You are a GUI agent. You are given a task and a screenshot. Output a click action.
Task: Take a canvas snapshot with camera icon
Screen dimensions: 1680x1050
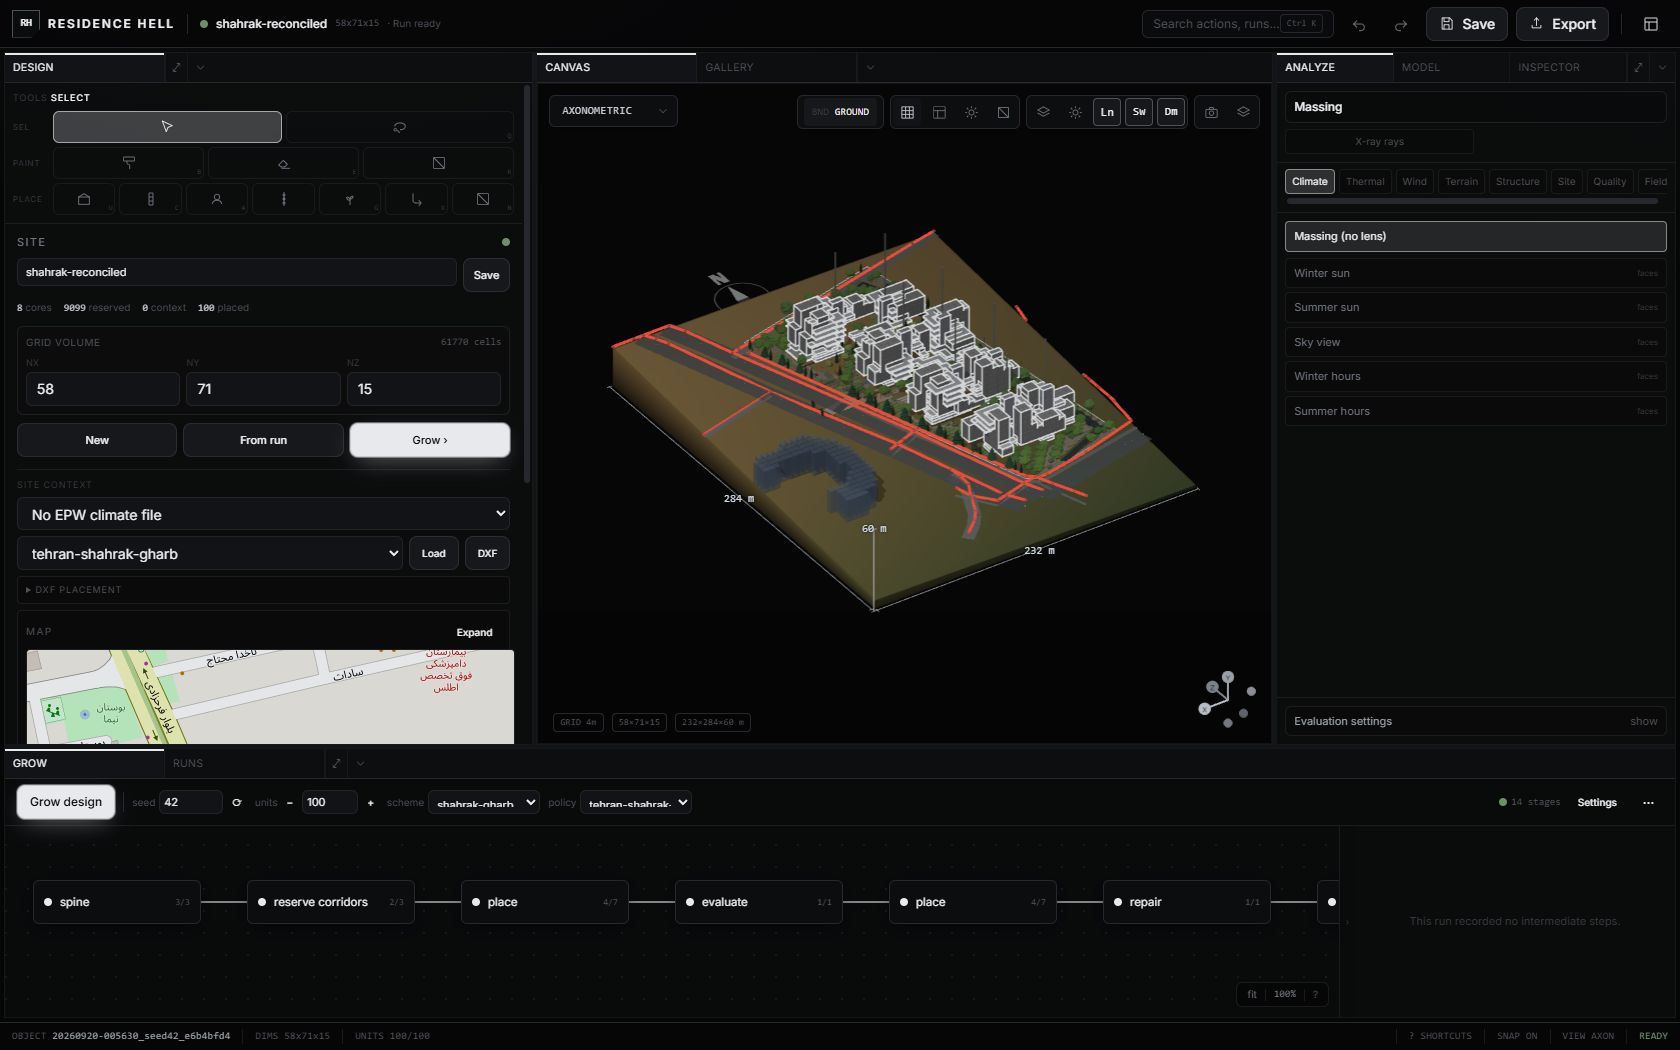pos(1211,112)
